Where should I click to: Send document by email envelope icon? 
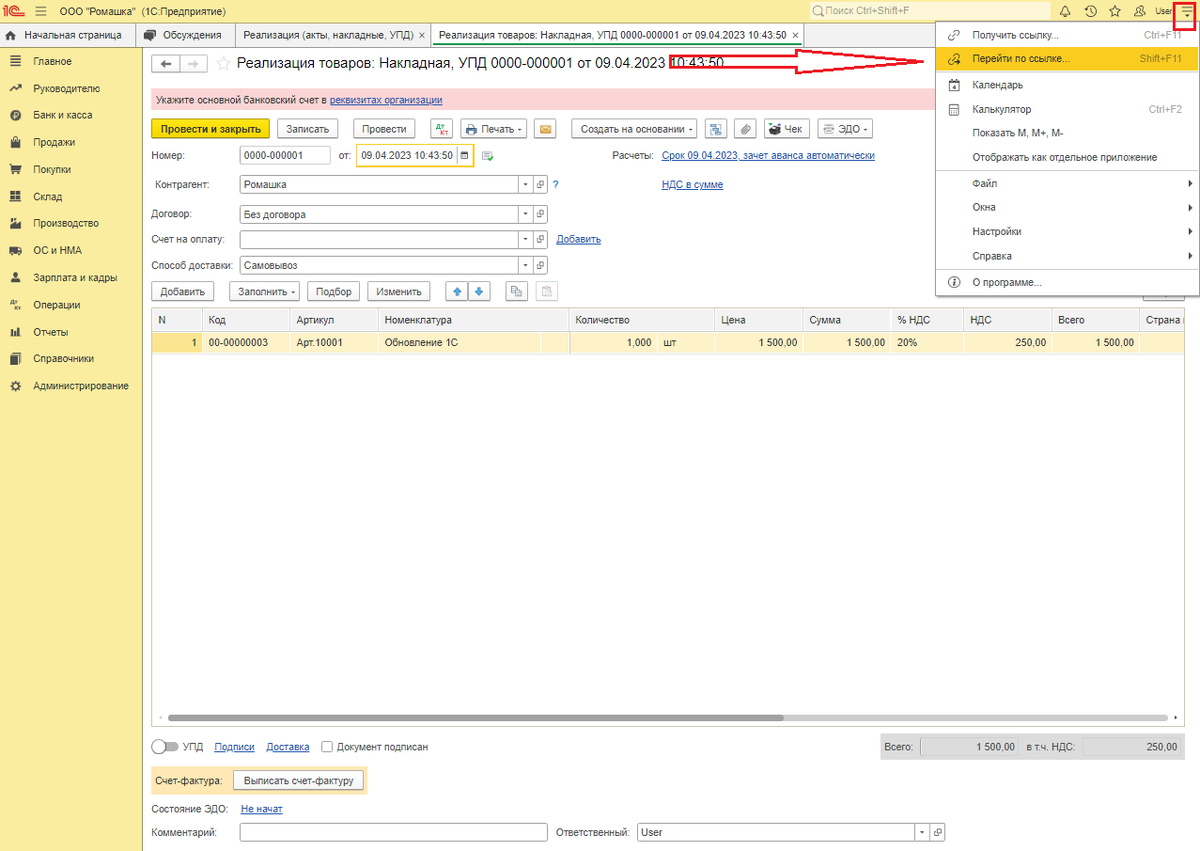[545, 129]
